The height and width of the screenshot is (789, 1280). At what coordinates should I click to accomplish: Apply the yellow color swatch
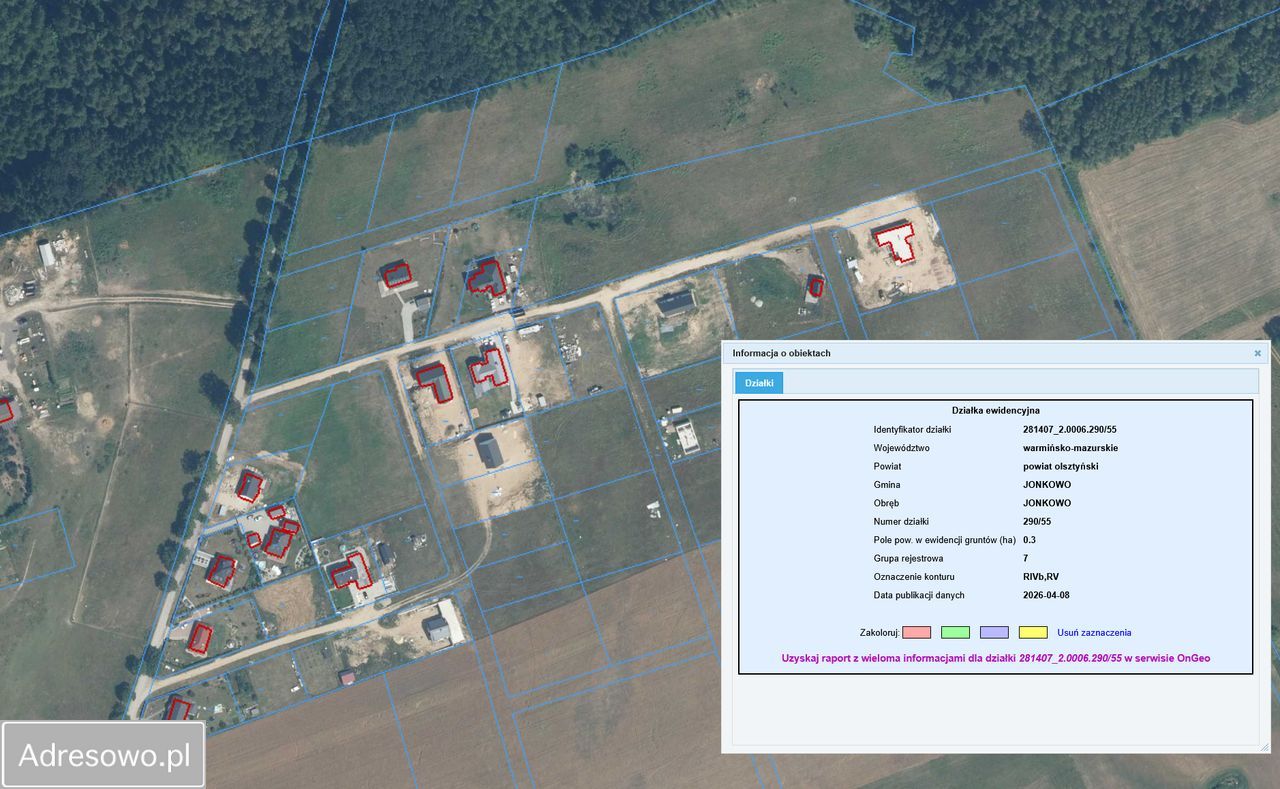1033,632
